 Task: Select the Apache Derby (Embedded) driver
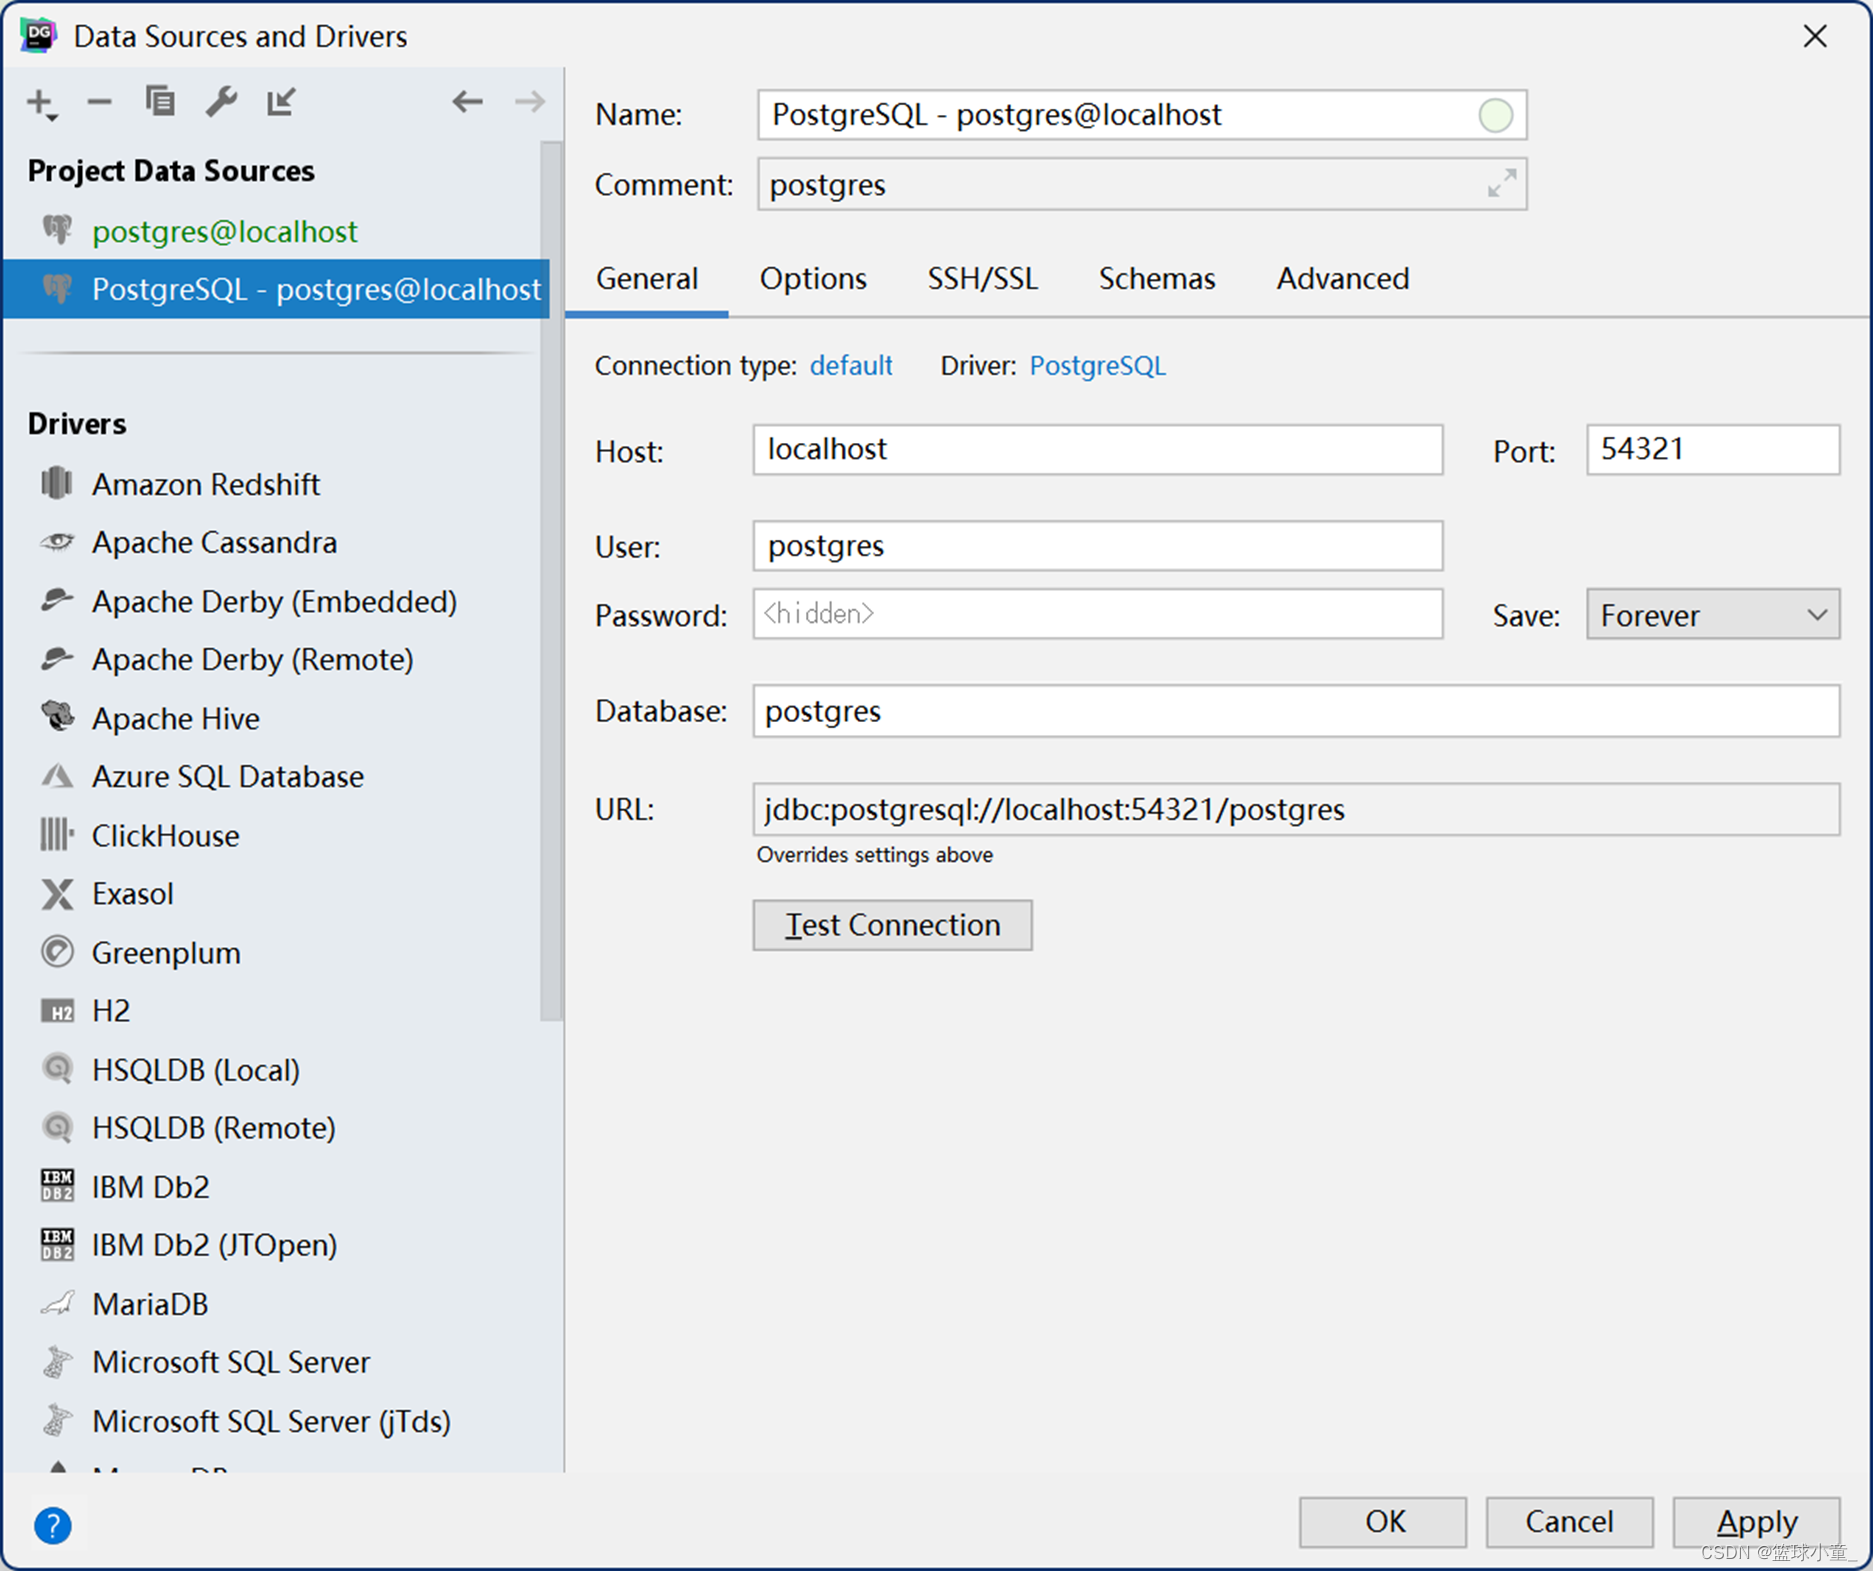point(274,601)
